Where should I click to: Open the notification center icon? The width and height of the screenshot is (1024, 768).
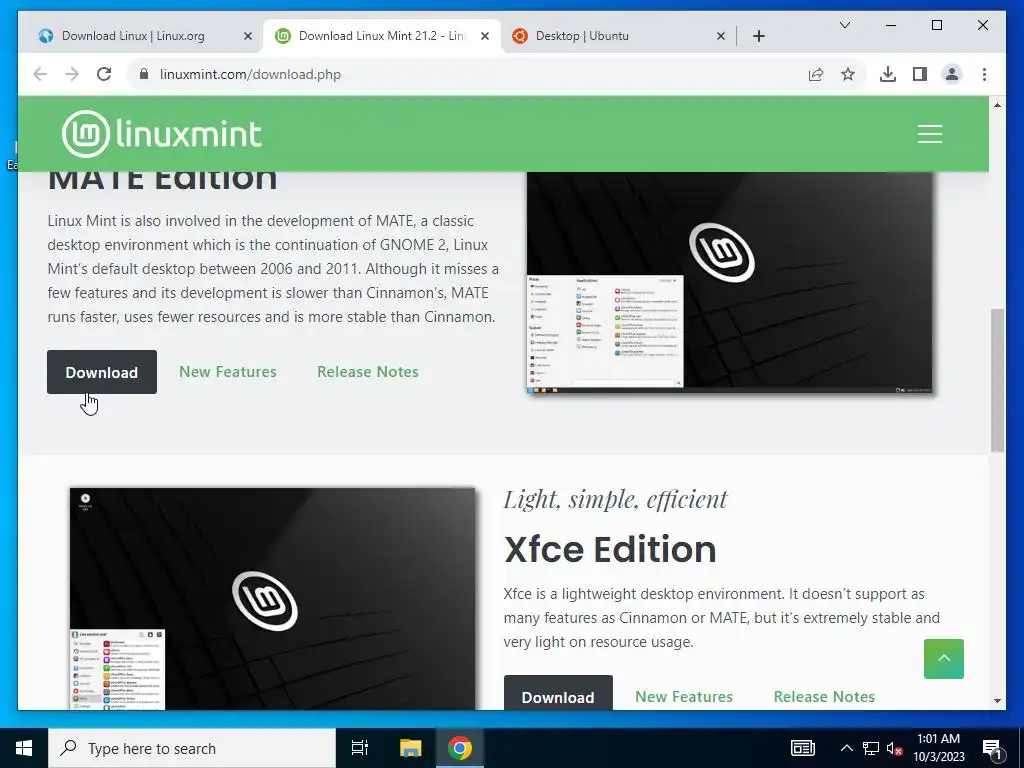[993, 748]
